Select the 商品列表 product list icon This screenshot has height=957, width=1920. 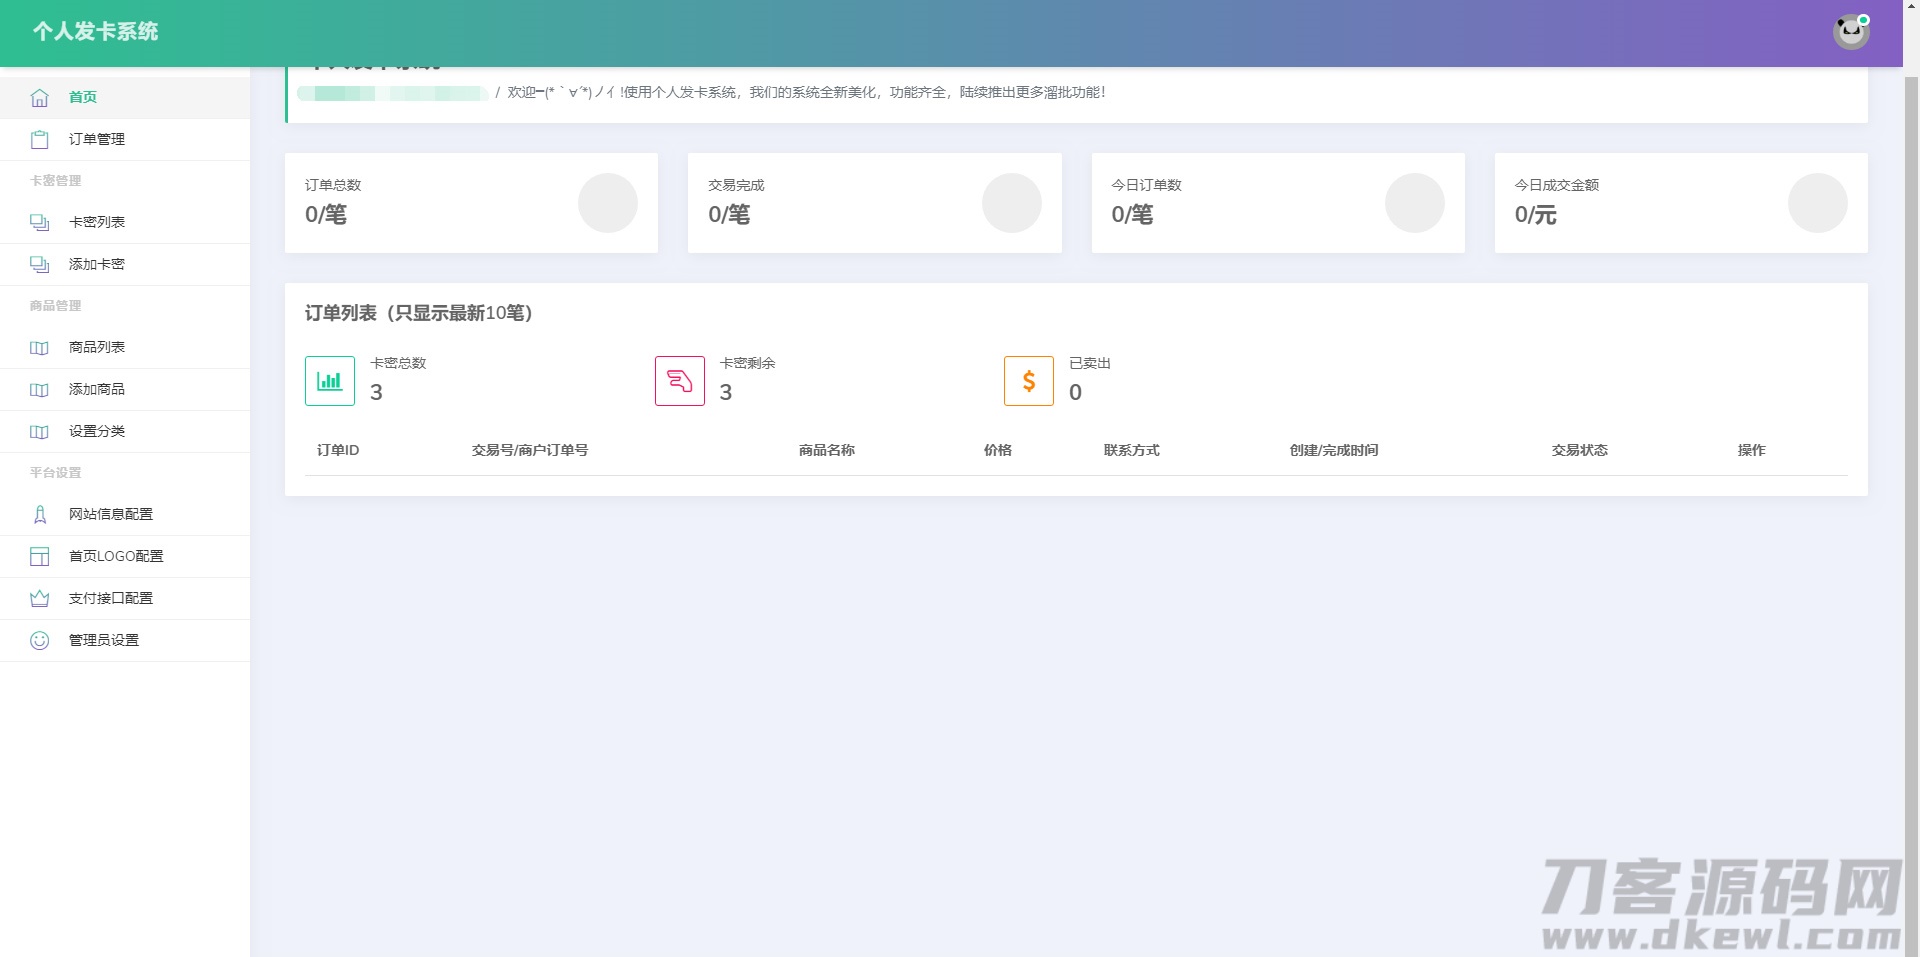coord(40,347)
